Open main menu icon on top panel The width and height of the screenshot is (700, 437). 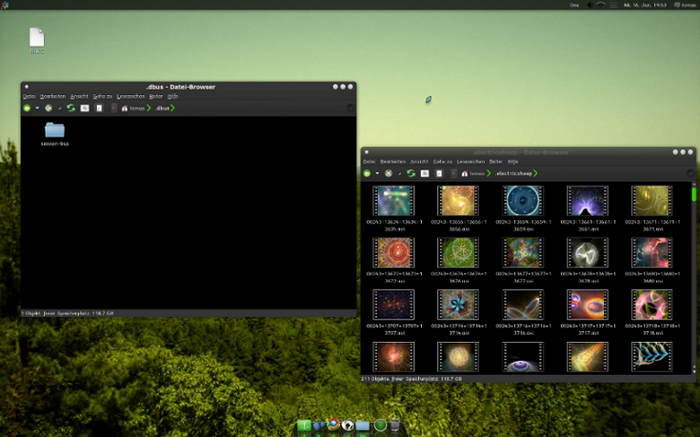click(5, 5)
